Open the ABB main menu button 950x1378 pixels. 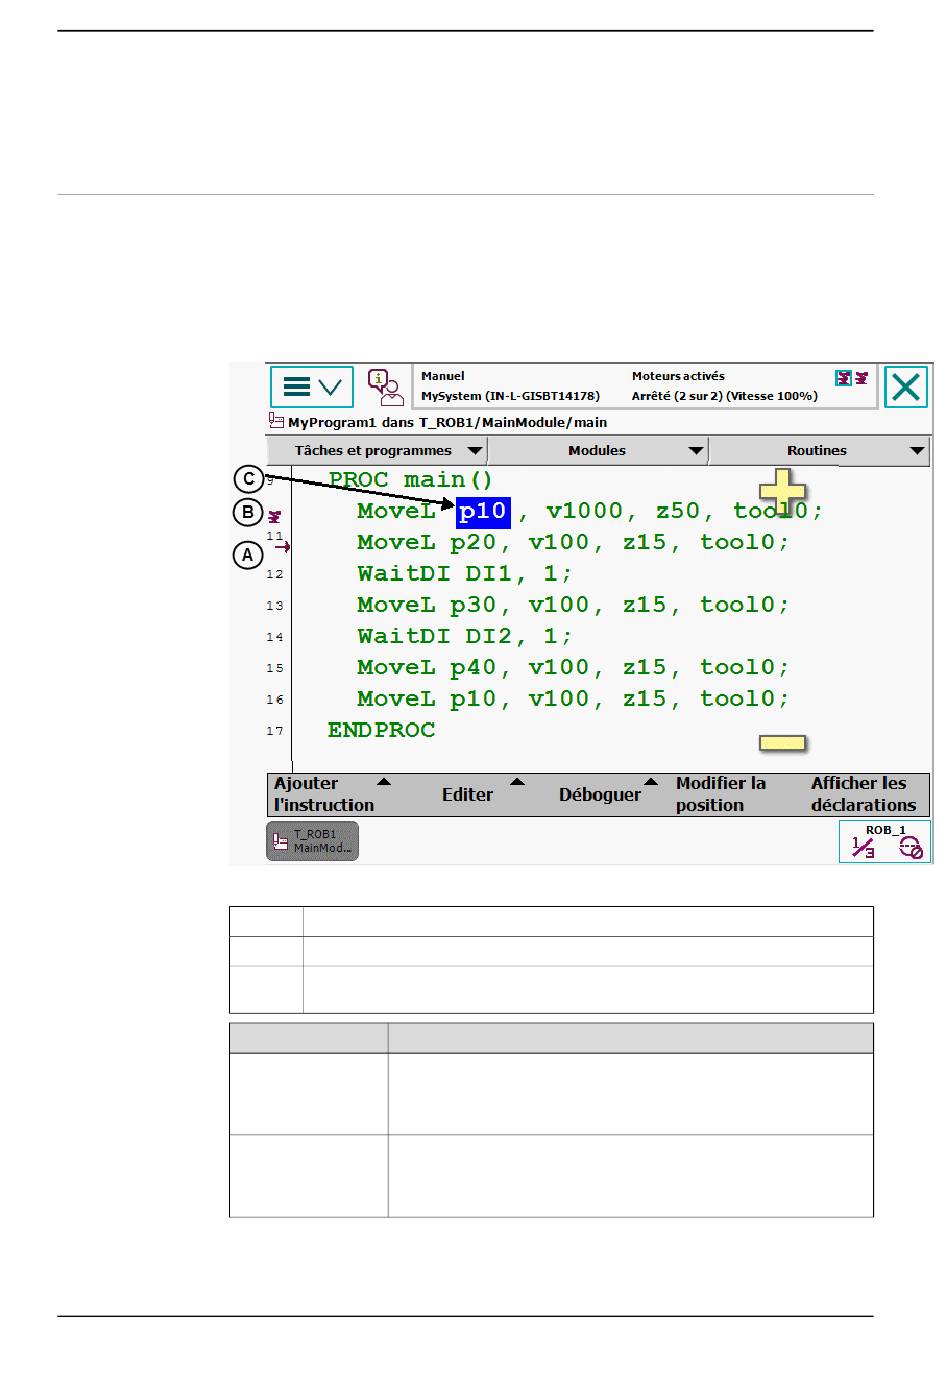311,387
